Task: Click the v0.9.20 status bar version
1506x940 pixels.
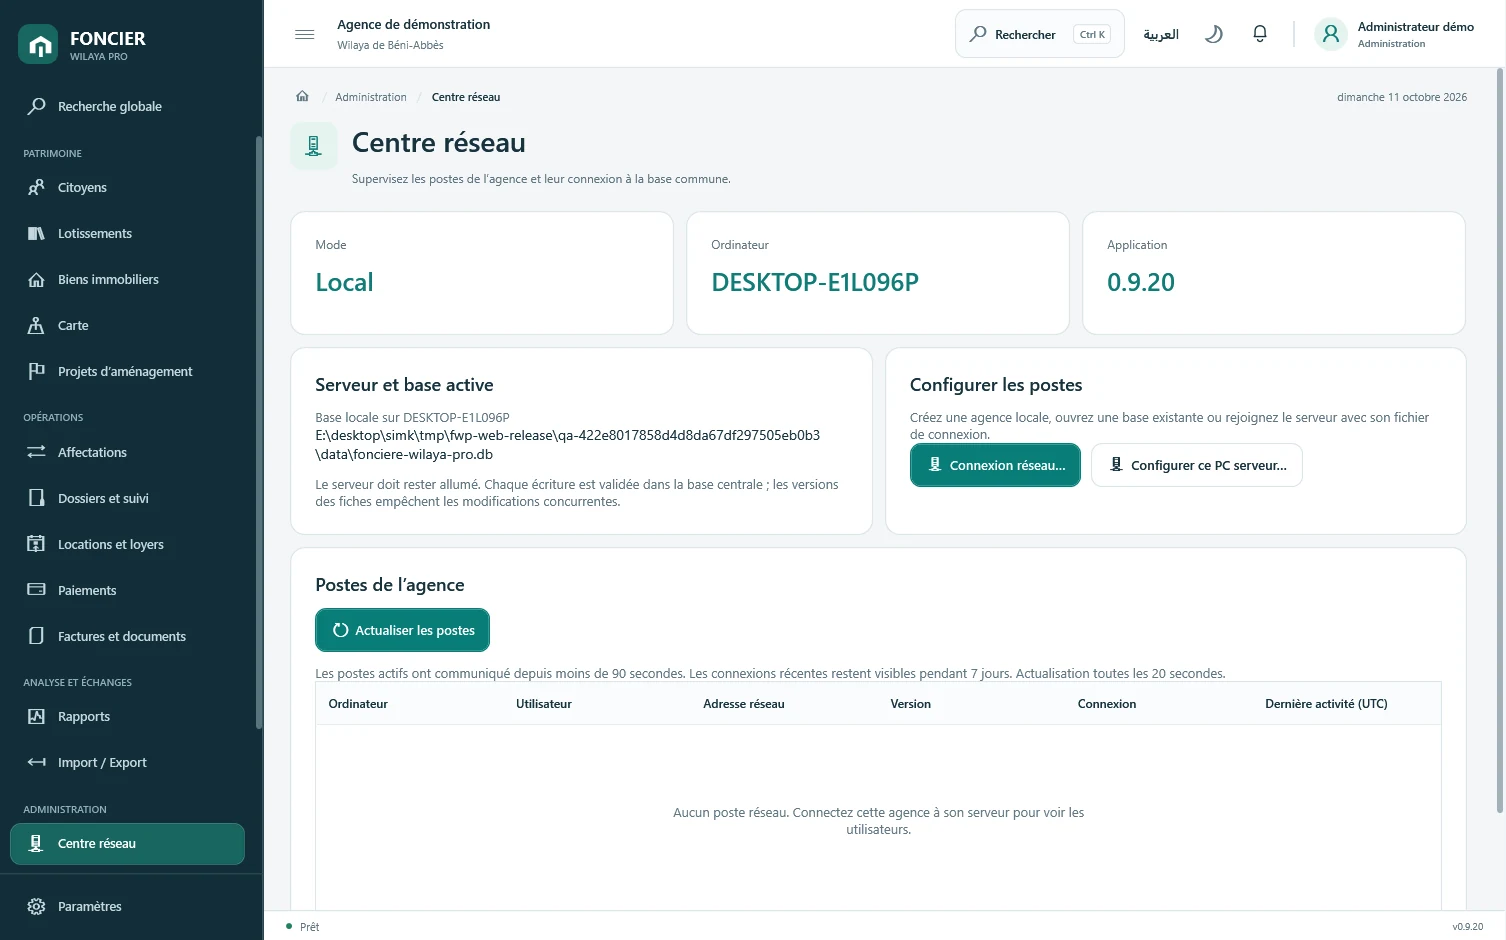Action: point(1467,927)
